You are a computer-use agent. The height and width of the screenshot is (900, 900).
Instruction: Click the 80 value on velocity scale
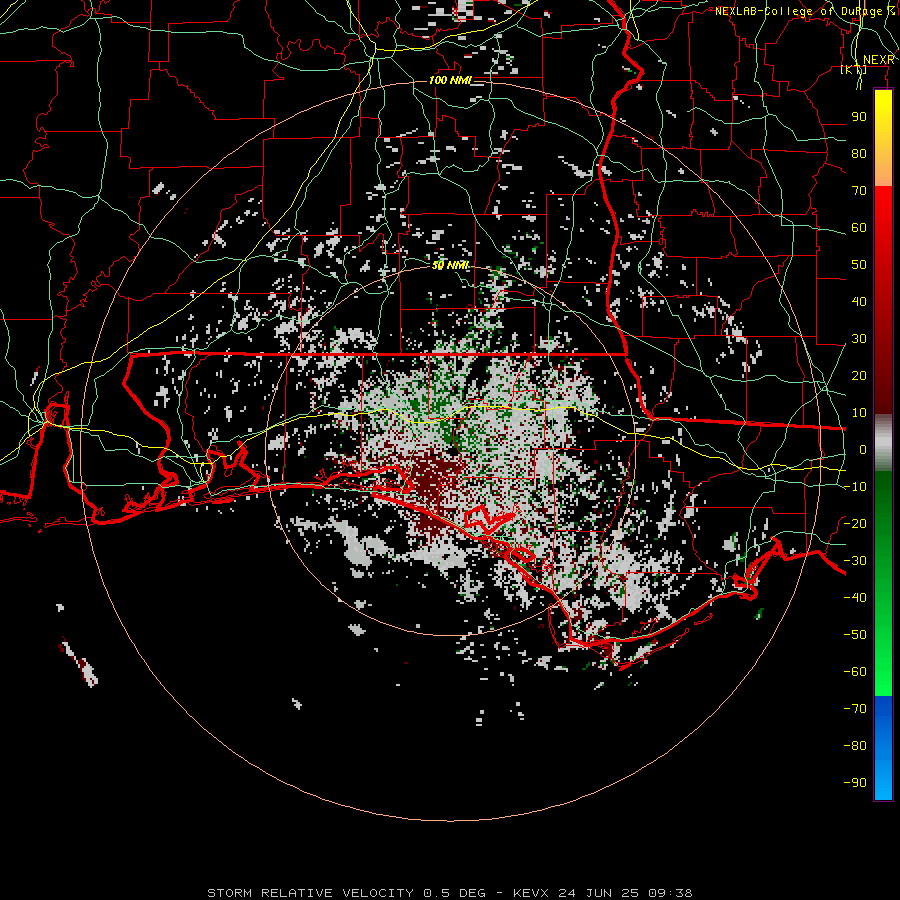pos(859,153)
